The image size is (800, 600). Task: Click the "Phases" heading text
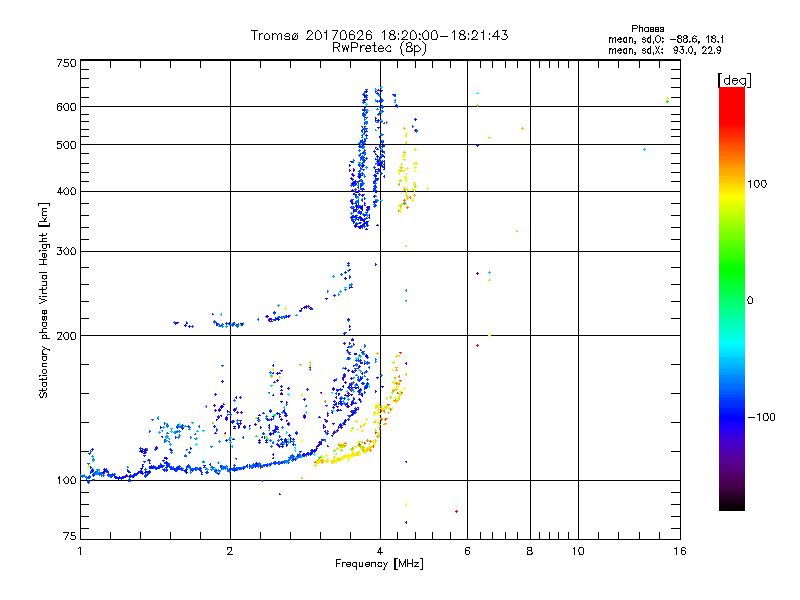click(x=647, y=29)
